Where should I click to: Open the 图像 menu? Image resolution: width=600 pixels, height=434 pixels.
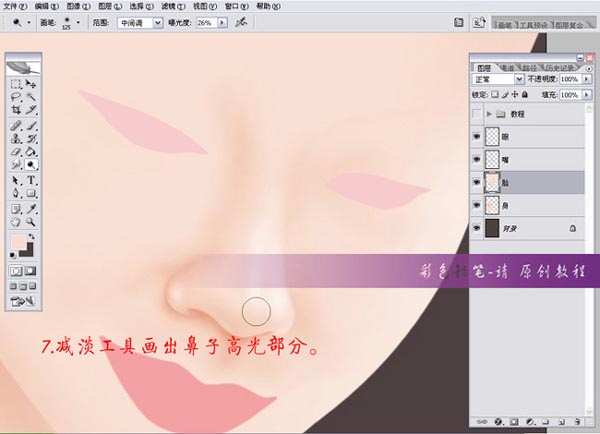click(78, 6)
